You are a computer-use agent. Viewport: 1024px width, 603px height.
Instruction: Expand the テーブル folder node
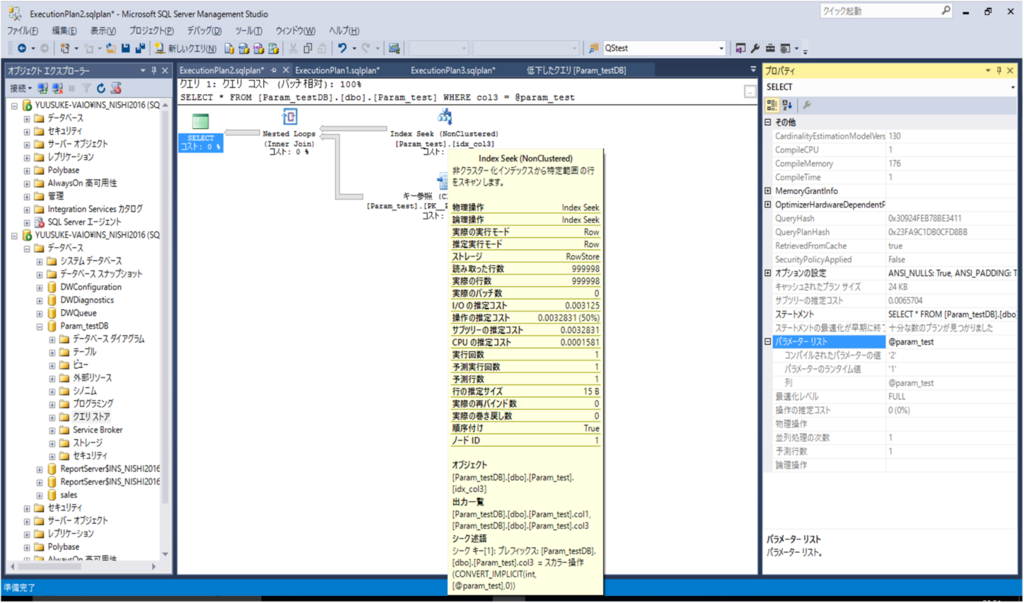(x=52, y=352)
